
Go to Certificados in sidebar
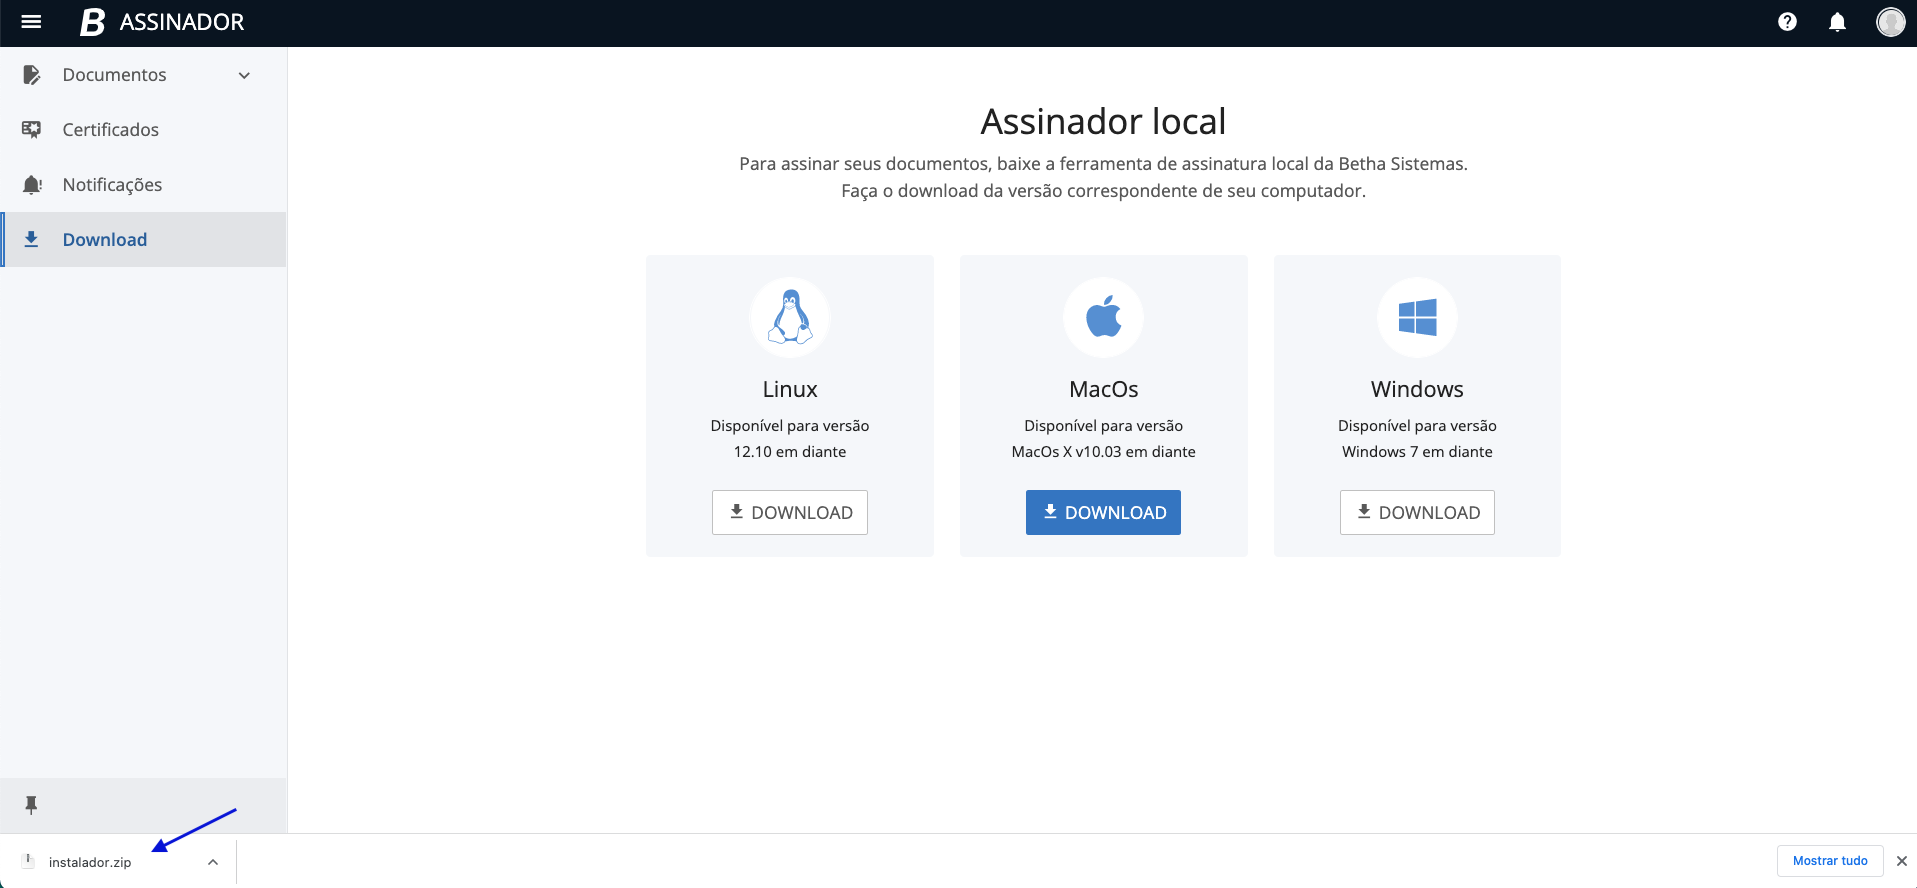(110, 130)
